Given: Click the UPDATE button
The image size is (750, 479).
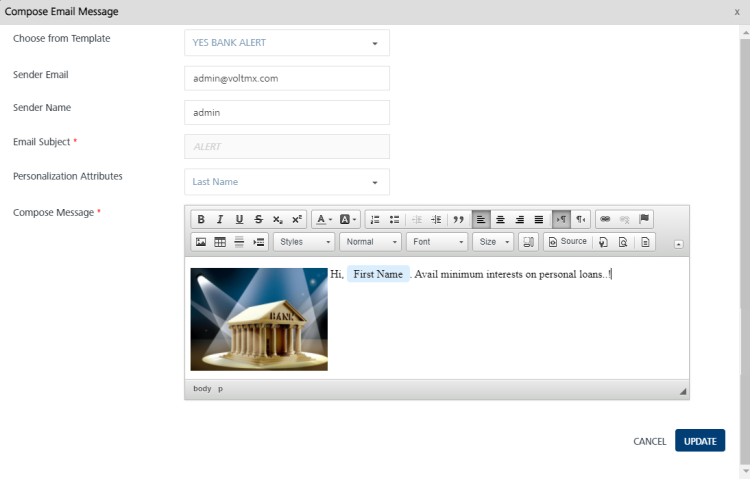Looking at the screenshot, I should (x=700, y=441).
